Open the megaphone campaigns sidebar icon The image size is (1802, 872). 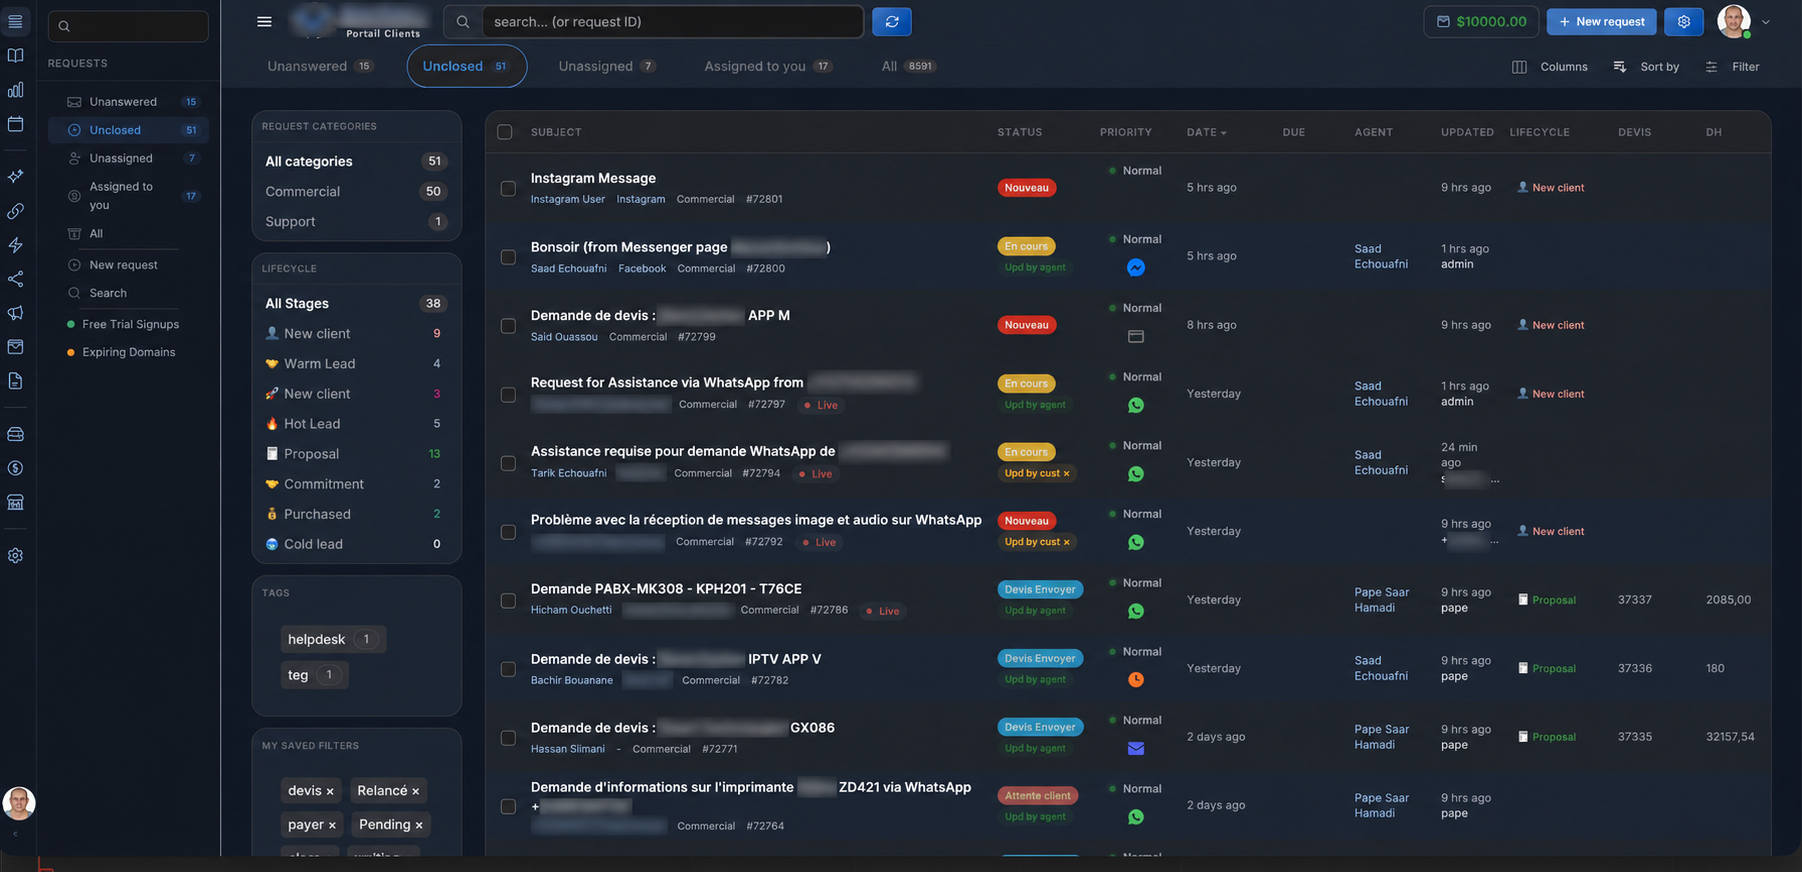coord(15,313)
